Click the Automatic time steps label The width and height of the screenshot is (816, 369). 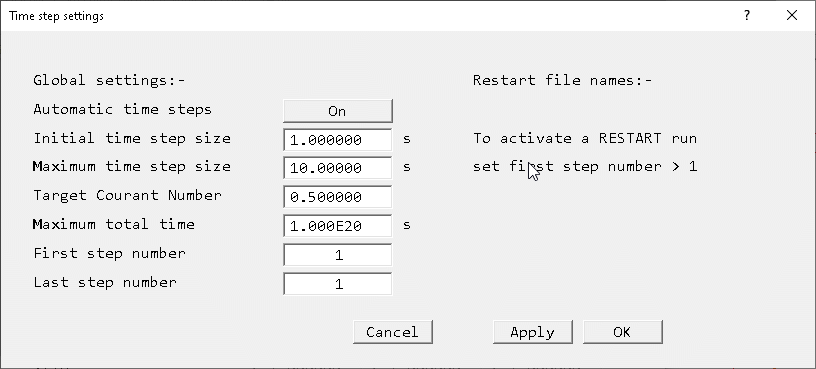[x=123, y=110]
